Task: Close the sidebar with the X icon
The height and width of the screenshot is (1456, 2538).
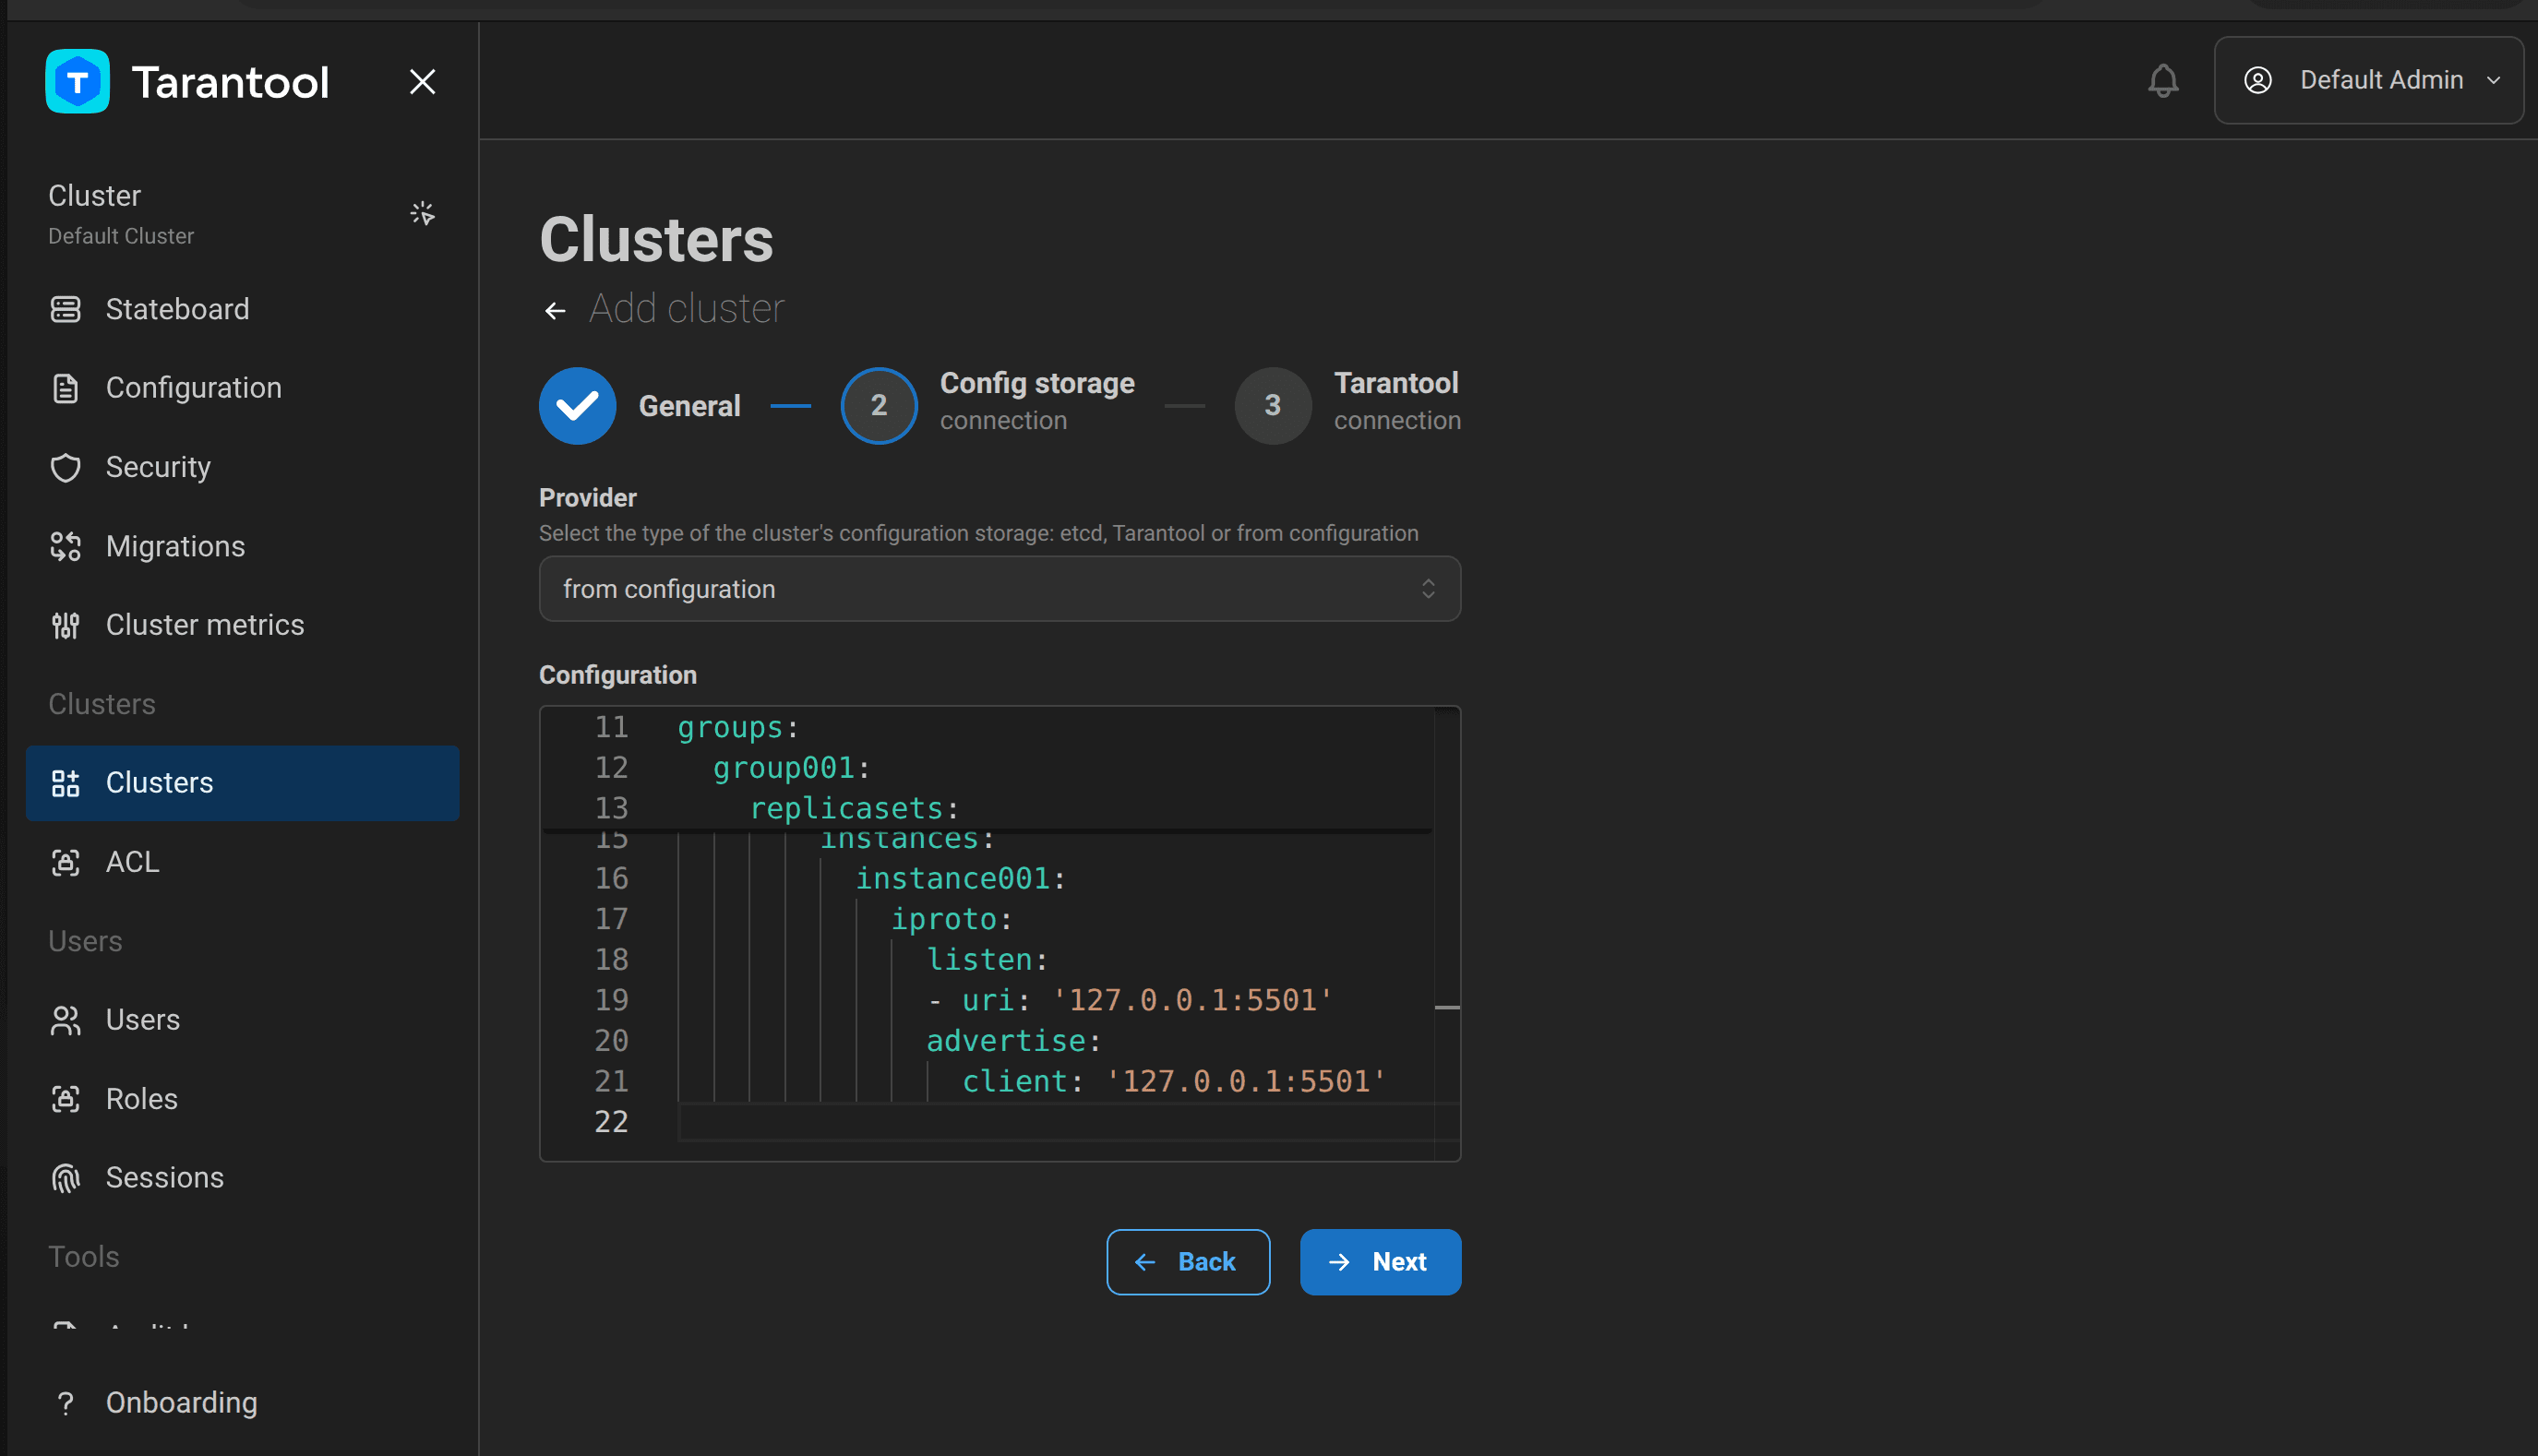Action: point(422,82)
